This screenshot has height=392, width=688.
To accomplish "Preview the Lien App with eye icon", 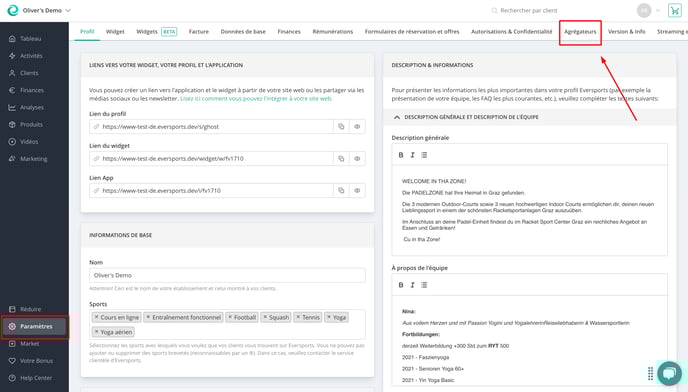I will (x=357, y=191).
